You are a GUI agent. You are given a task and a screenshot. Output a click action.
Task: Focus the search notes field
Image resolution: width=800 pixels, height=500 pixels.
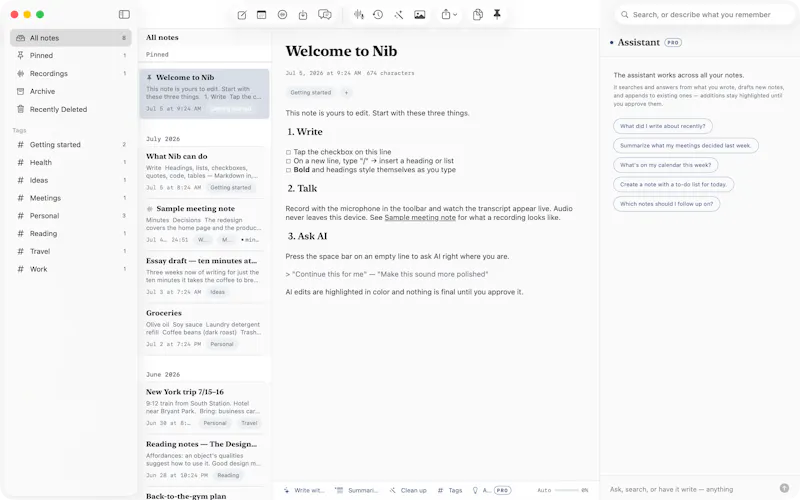(705, 15)
